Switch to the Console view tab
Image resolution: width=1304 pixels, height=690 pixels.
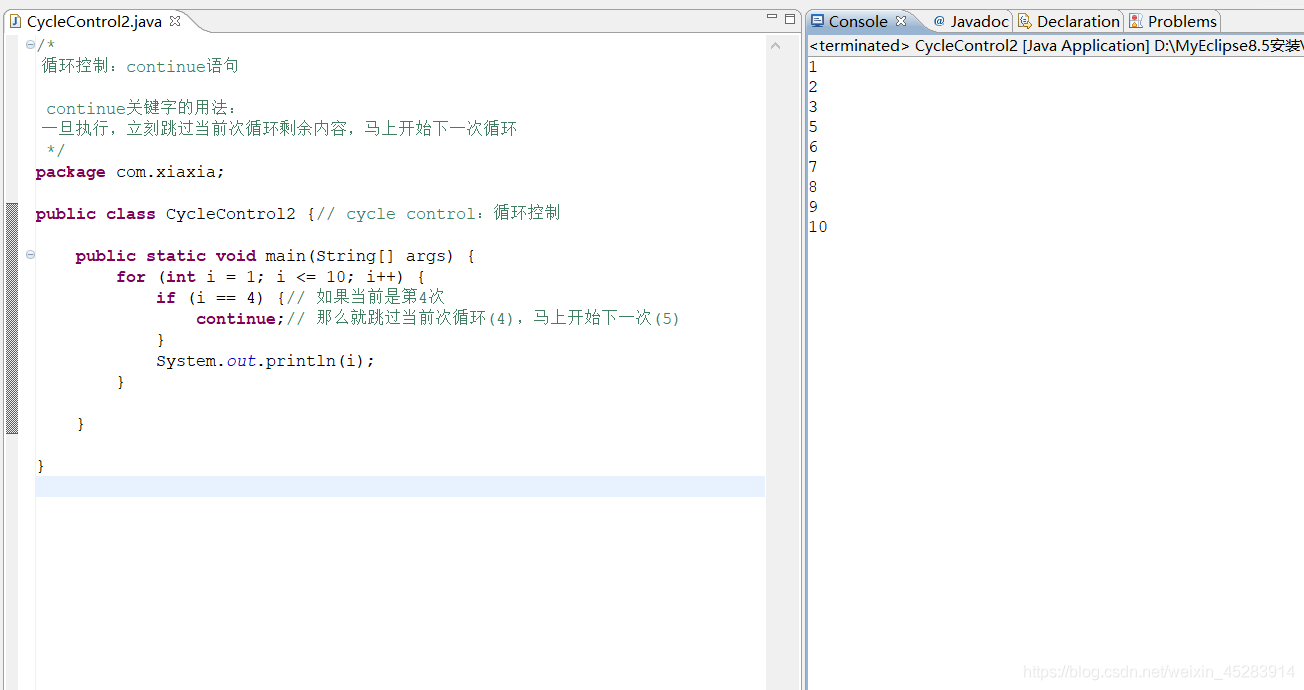858,21
